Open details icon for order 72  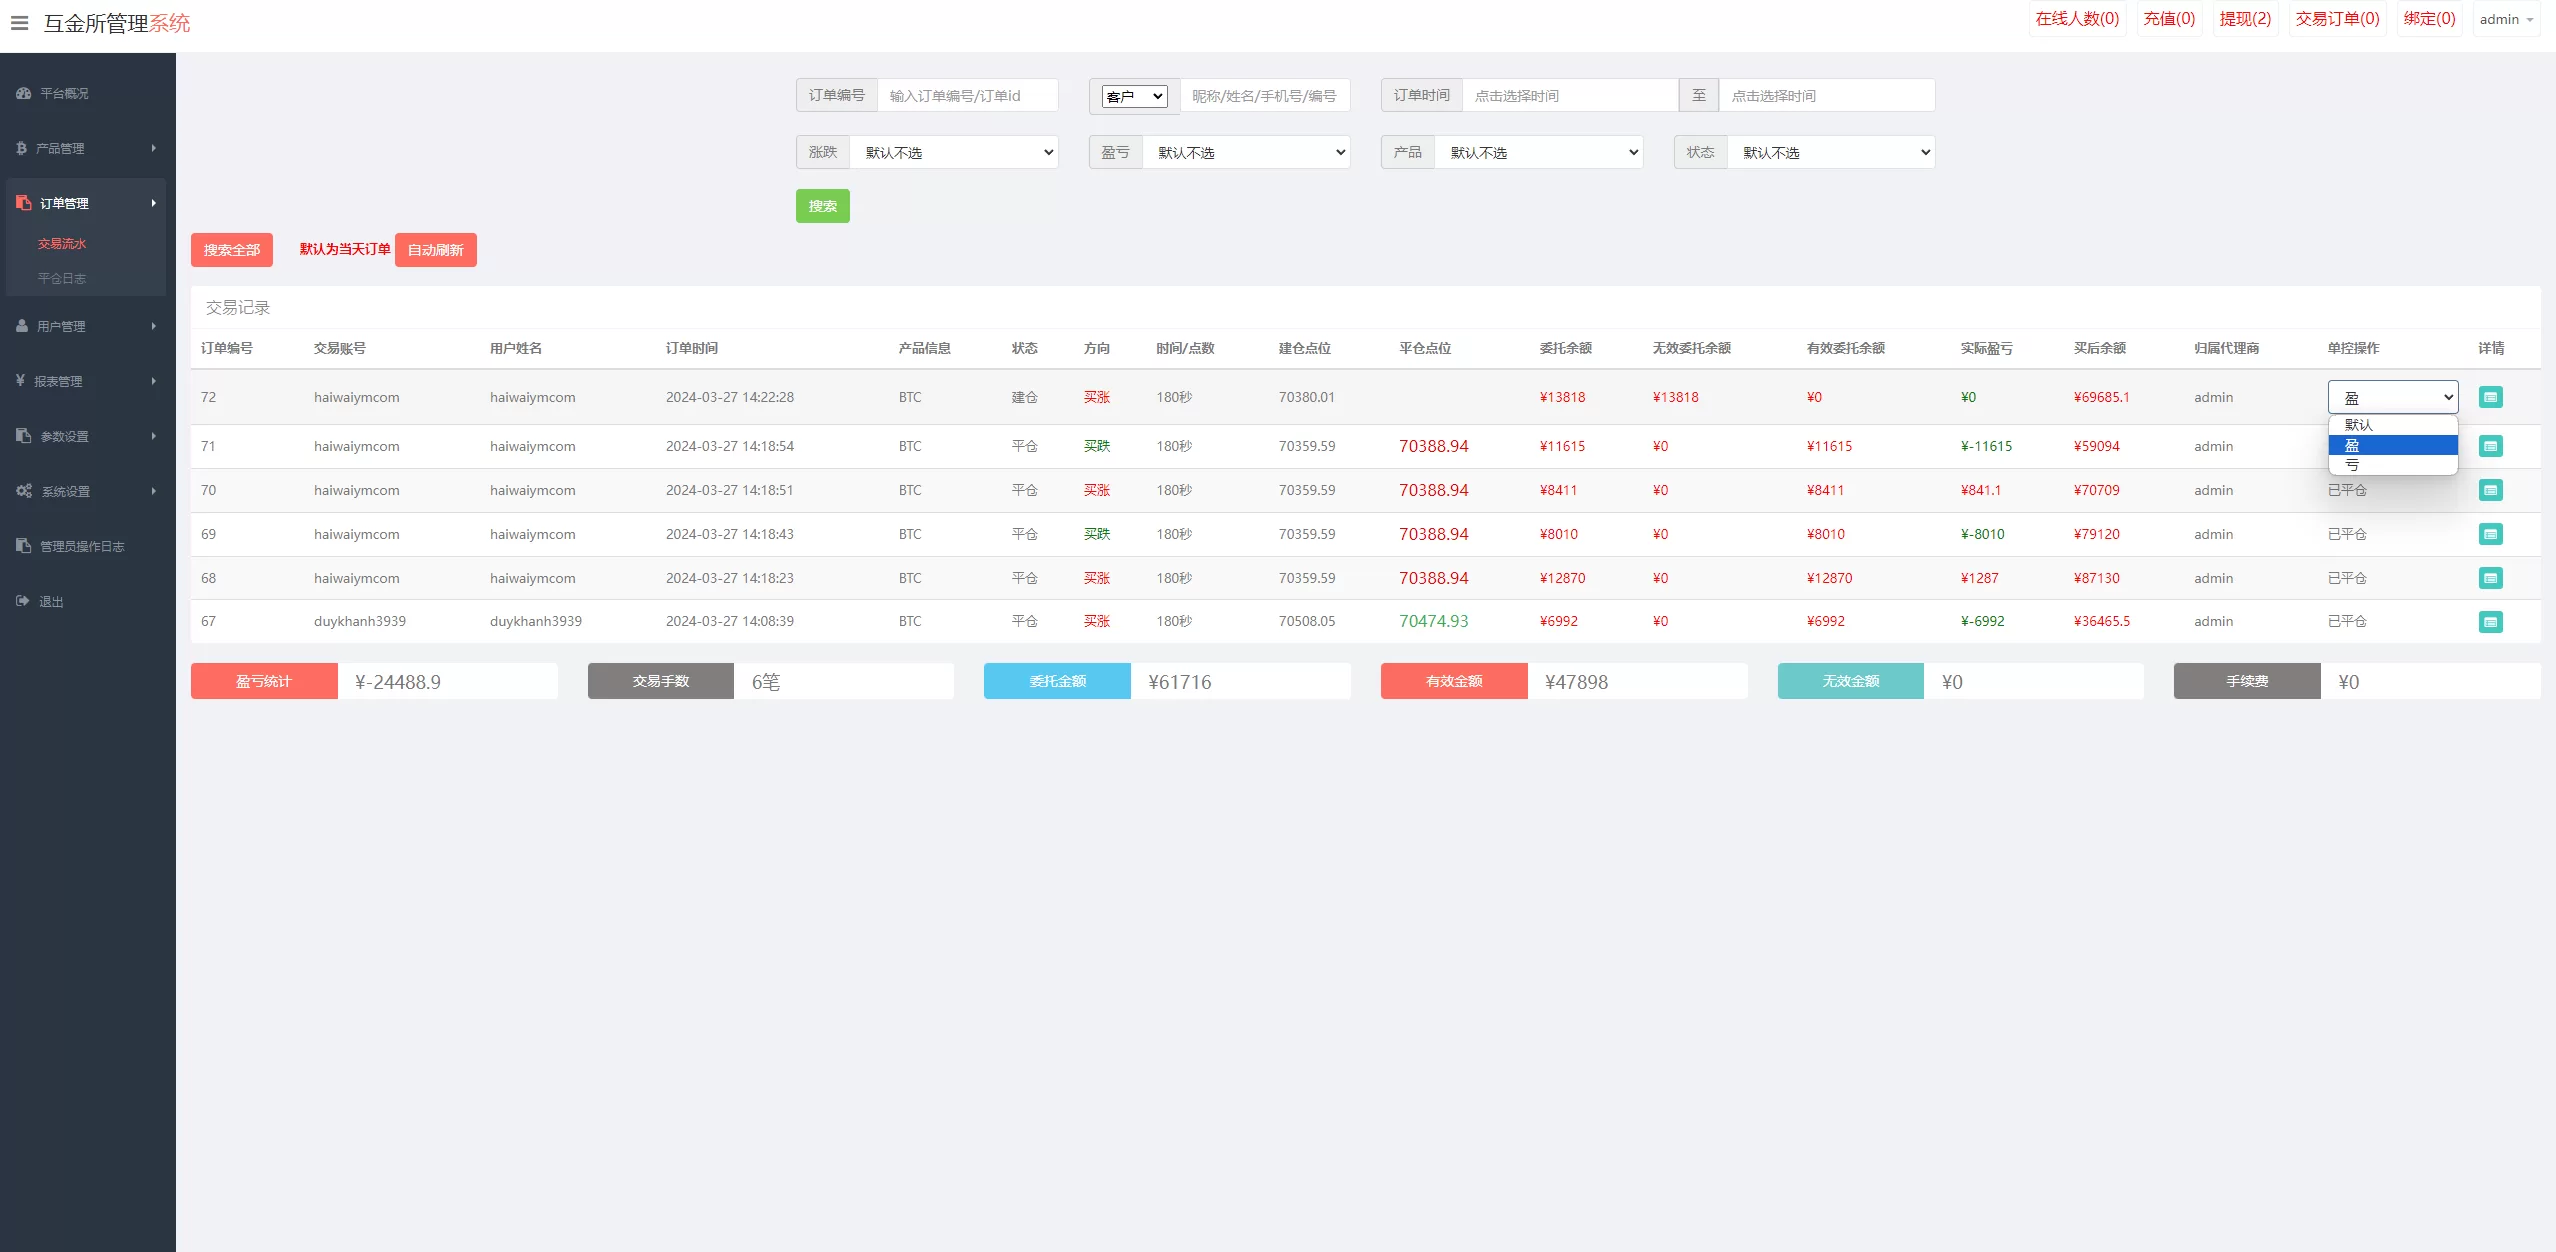pyautogui.click(x=2490, y=397)
